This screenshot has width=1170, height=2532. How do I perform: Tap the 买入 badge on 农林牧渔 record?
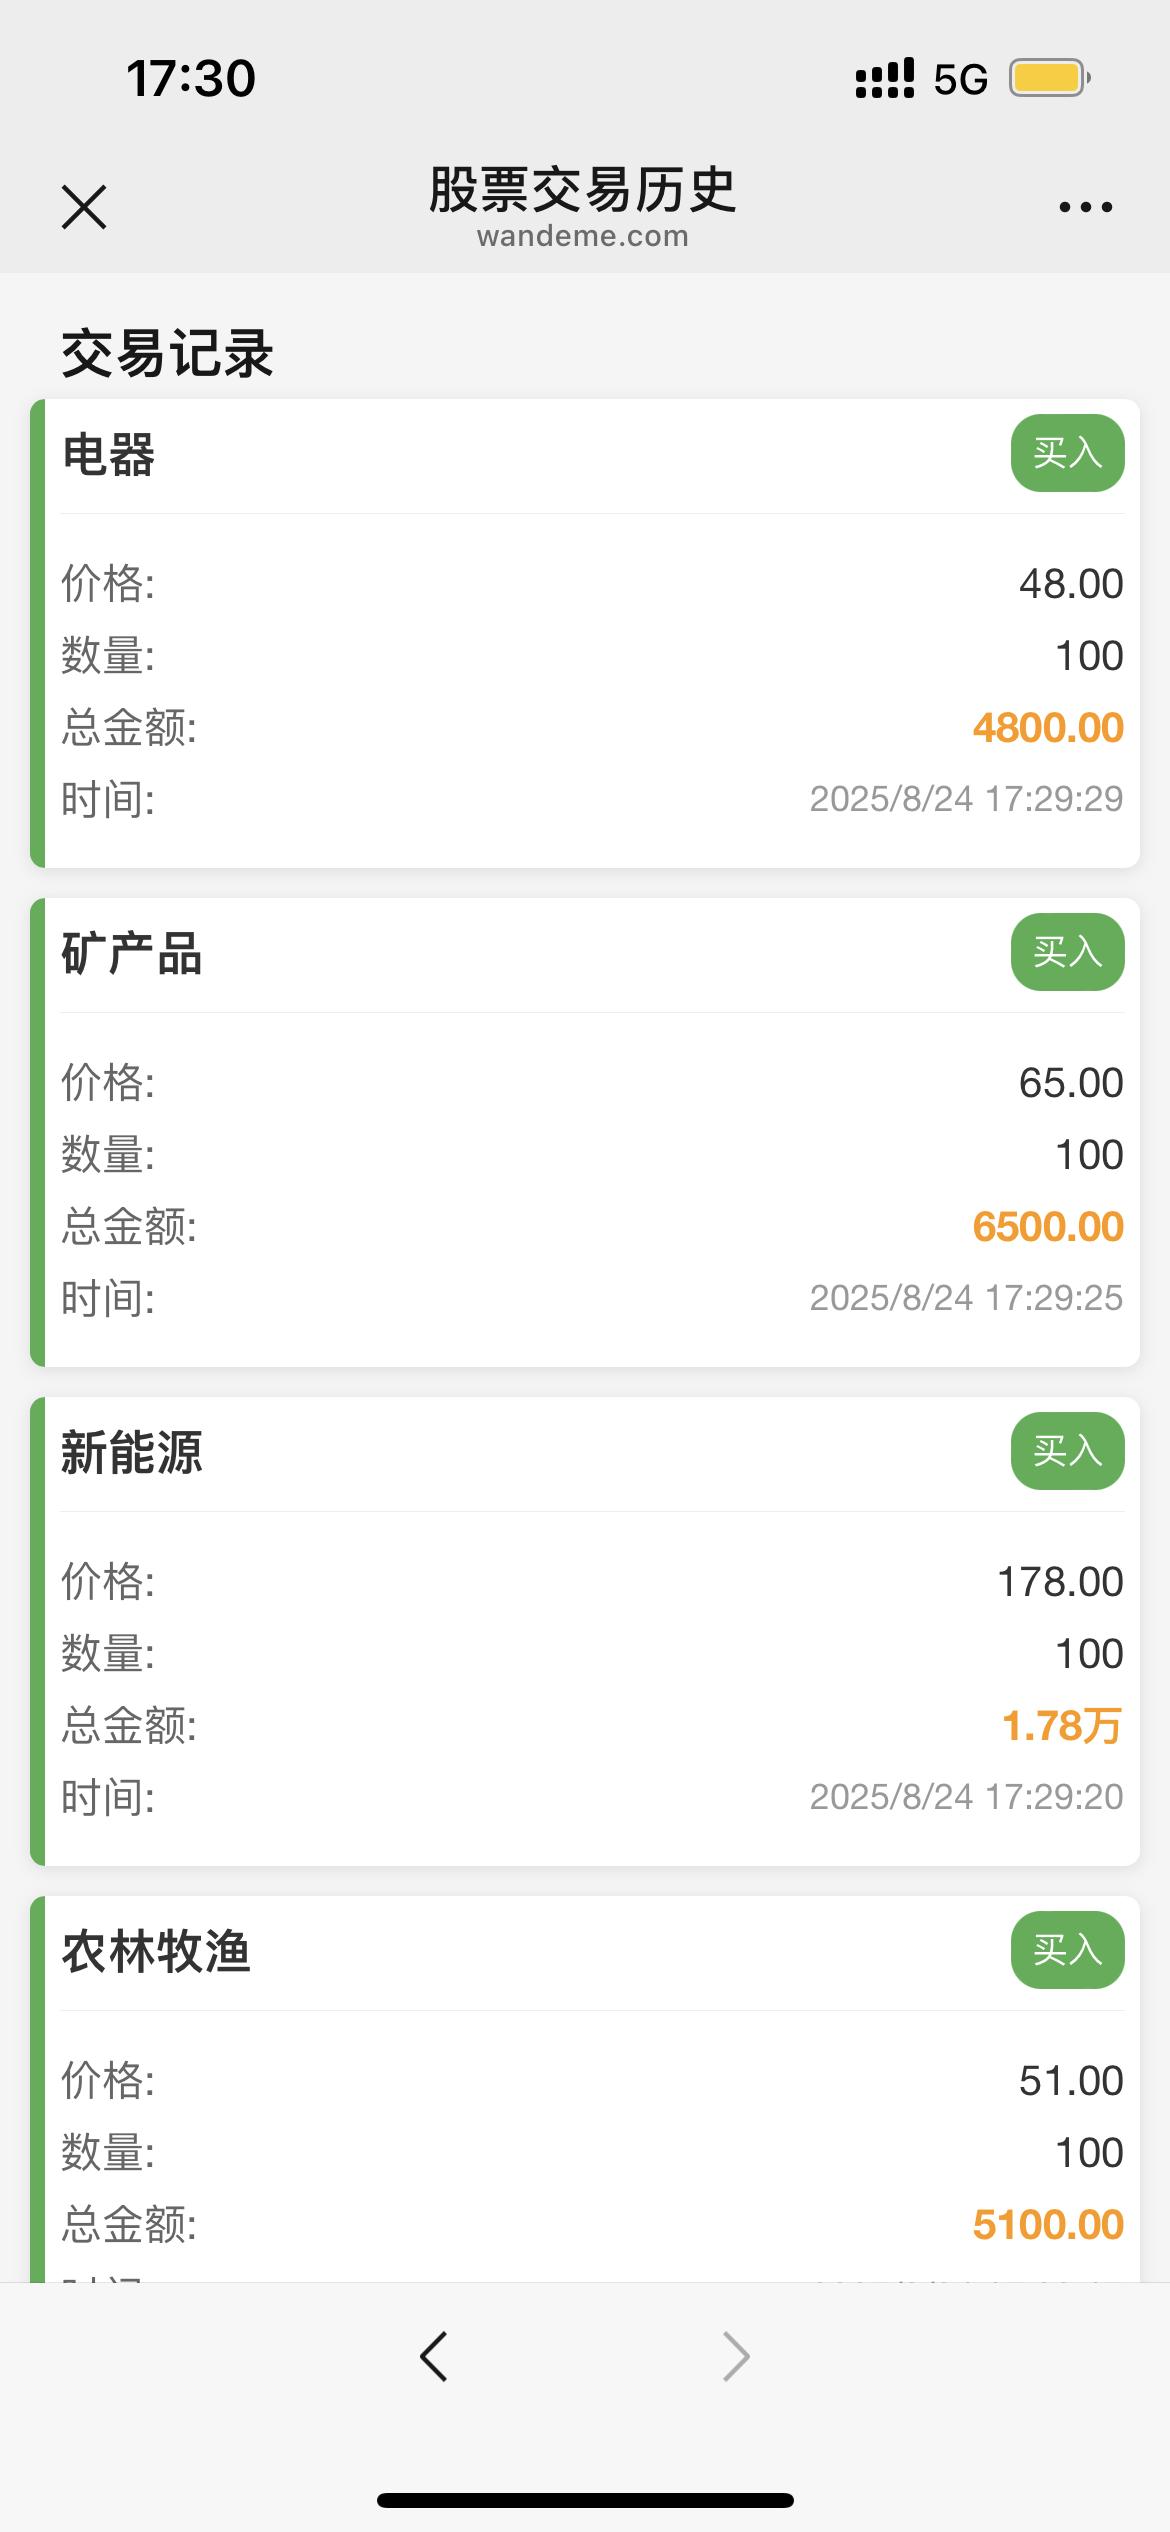1067,1950
